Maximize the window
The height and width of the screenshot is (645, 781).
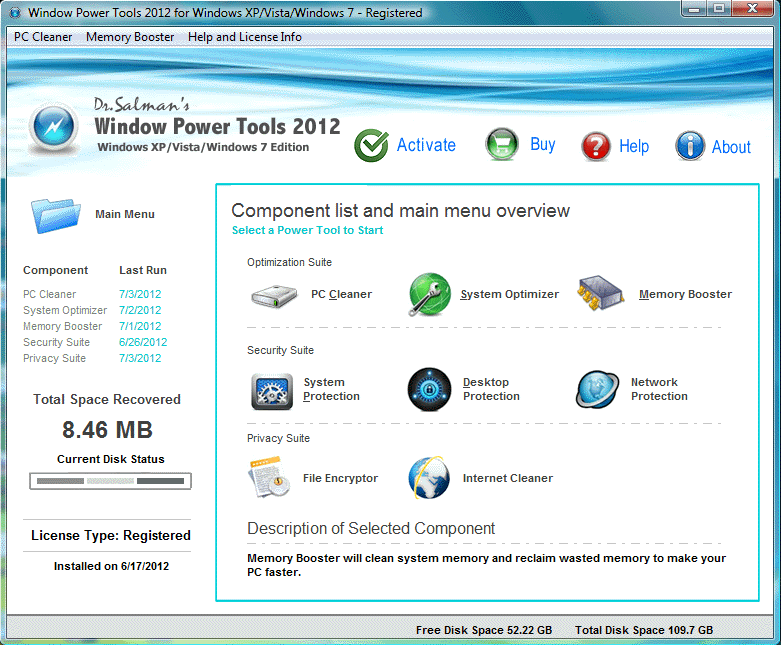click(719, 8)
